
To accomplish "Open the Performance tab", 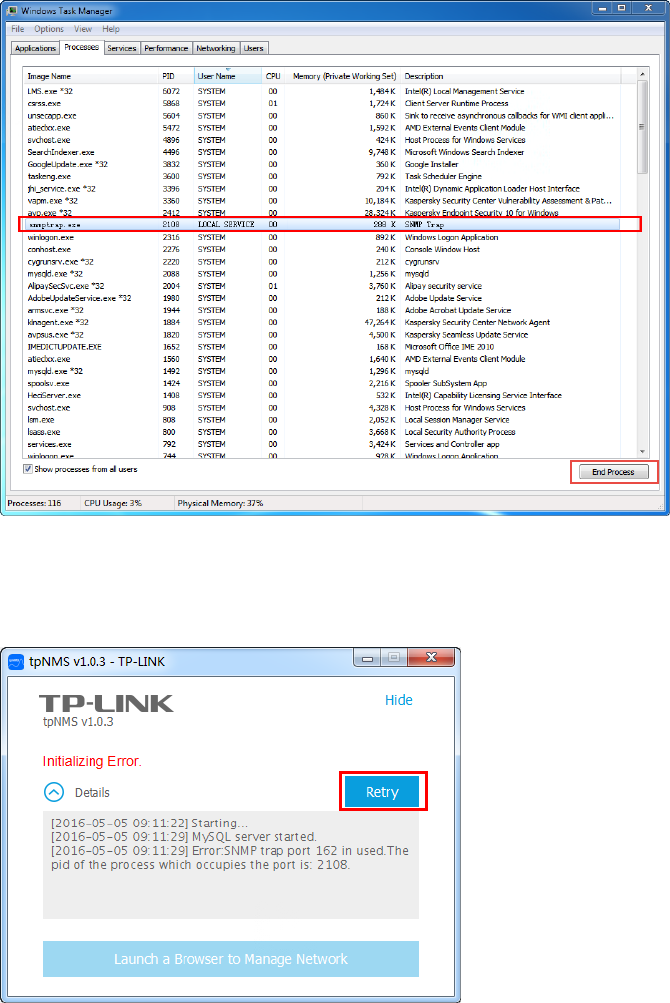I will (x=166, y=48).
